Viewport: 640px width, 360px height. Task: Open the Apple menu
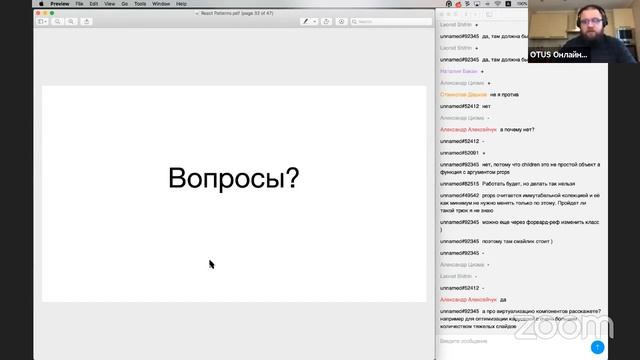click(x=41, y=4)
